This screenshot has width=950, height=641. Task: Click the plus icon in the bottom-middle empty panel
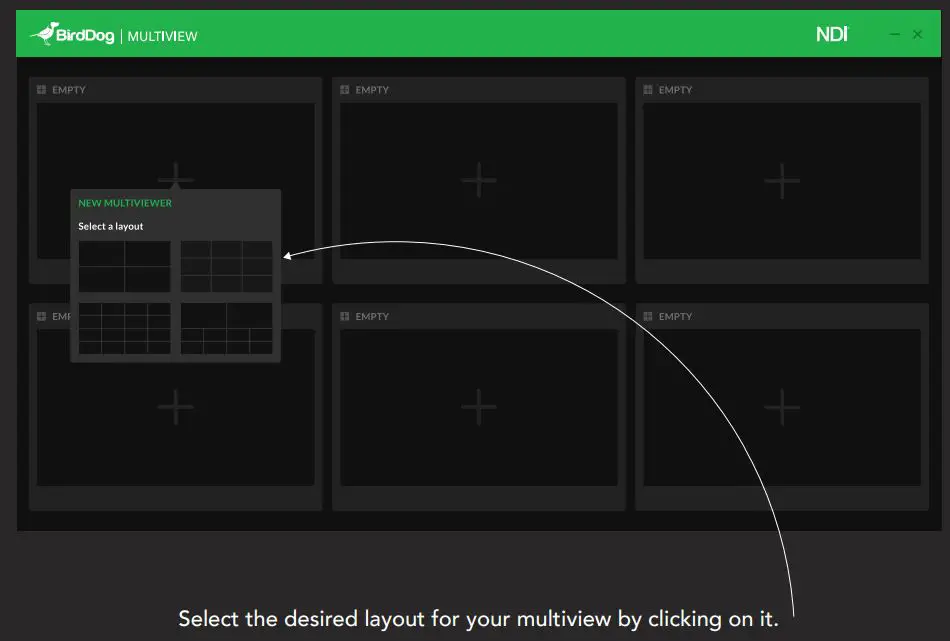pos(478,407)
